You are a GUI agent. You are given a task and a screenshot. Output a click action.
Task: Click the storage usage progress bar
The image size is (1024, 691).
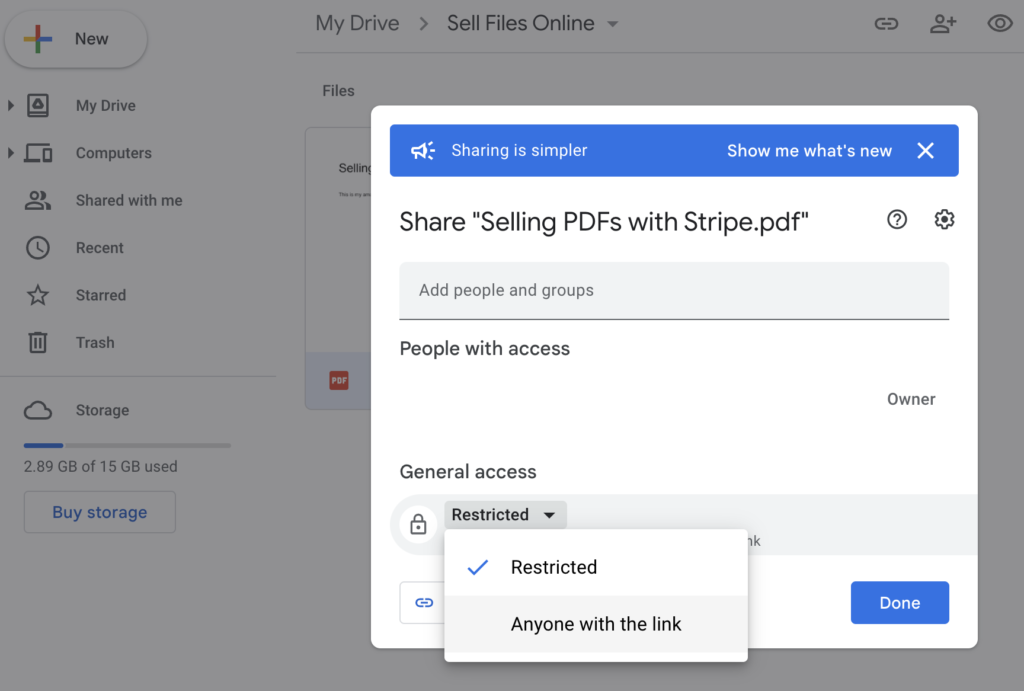(x=127, y=445)
